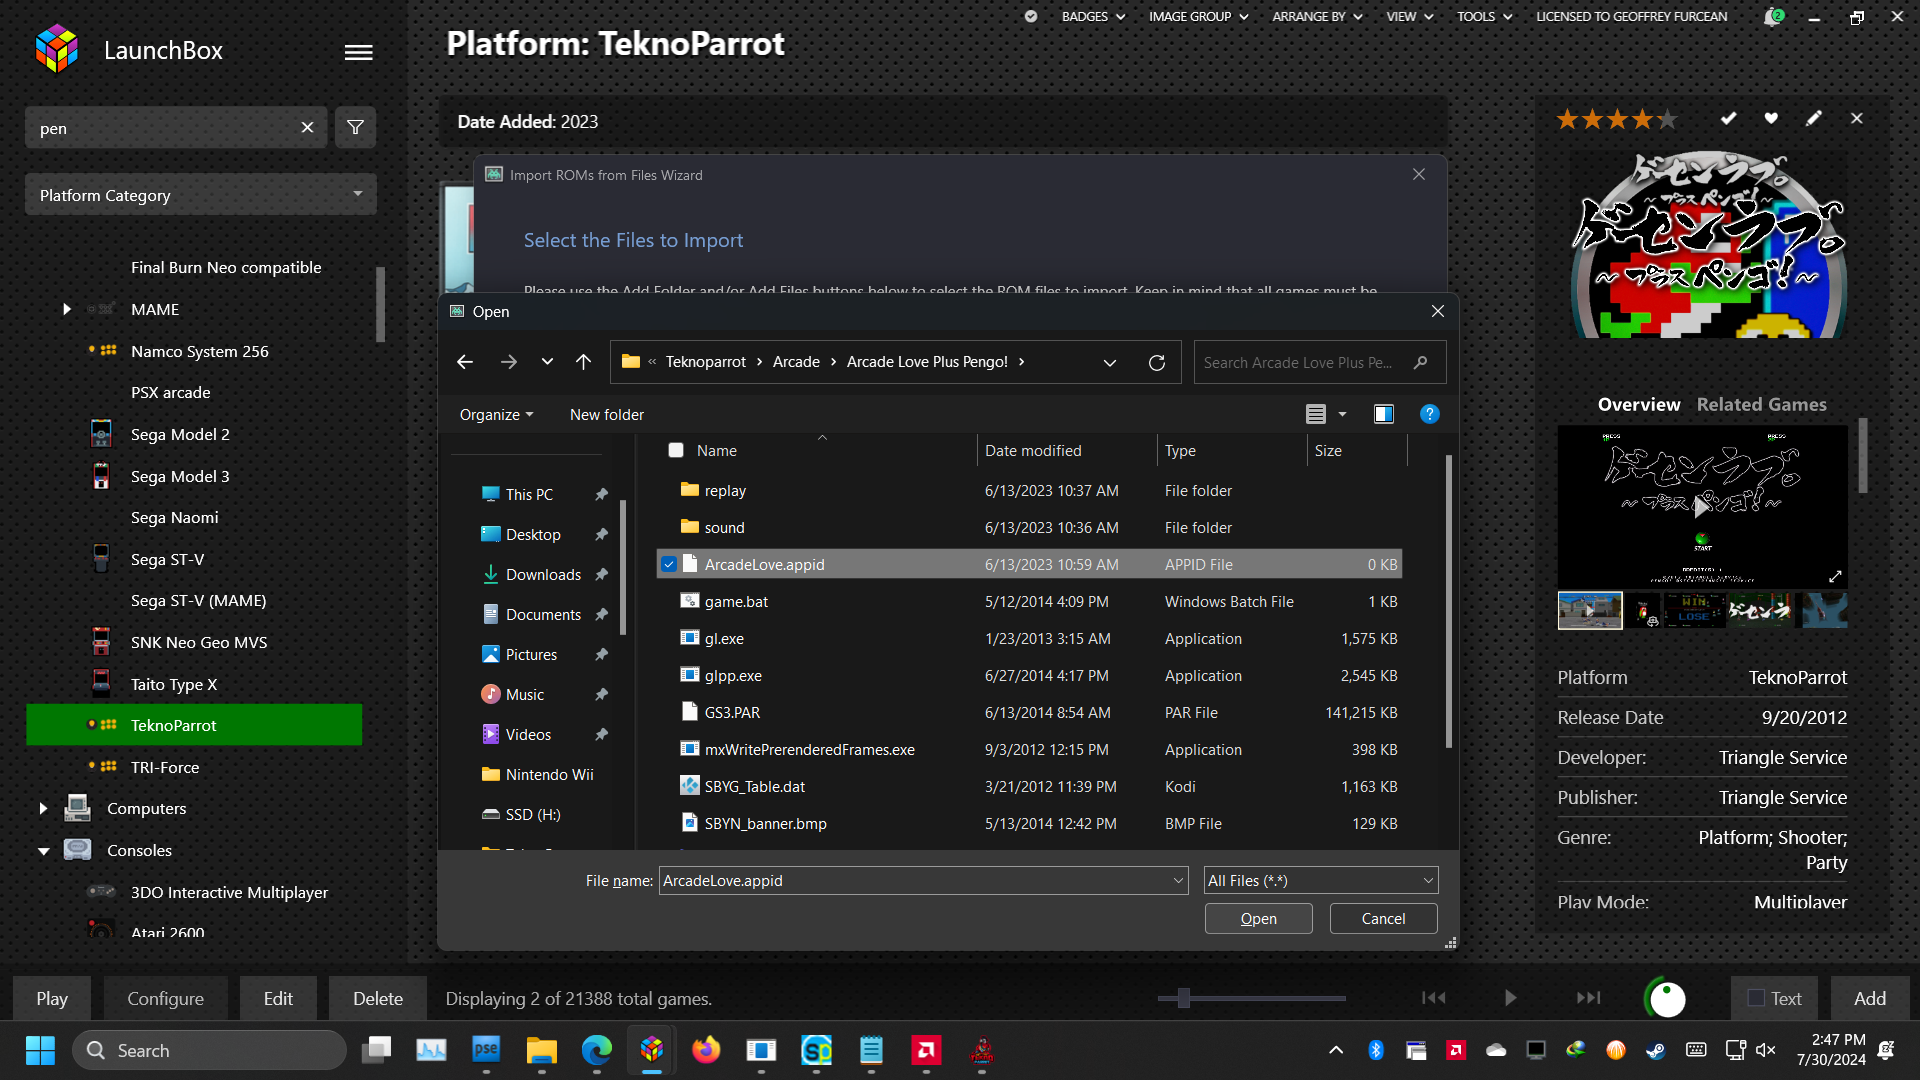Select the Overview tab

pos(1639,404)
